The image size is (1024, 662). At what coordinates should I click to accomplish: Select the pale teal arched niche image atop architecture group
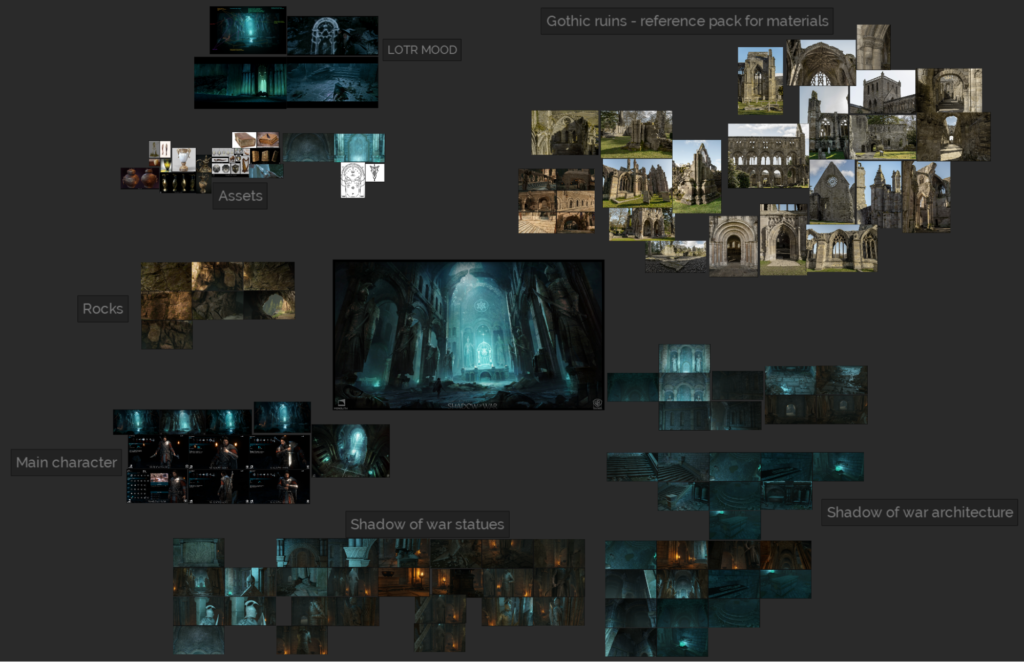point(684,359)
